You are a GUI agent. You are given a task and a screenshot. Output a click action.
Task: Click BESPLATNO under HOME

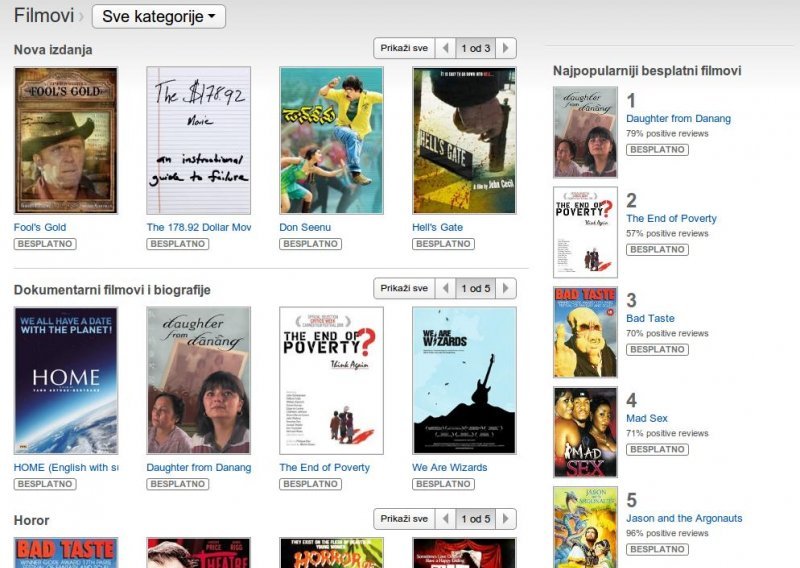click(x=45, y=484)
